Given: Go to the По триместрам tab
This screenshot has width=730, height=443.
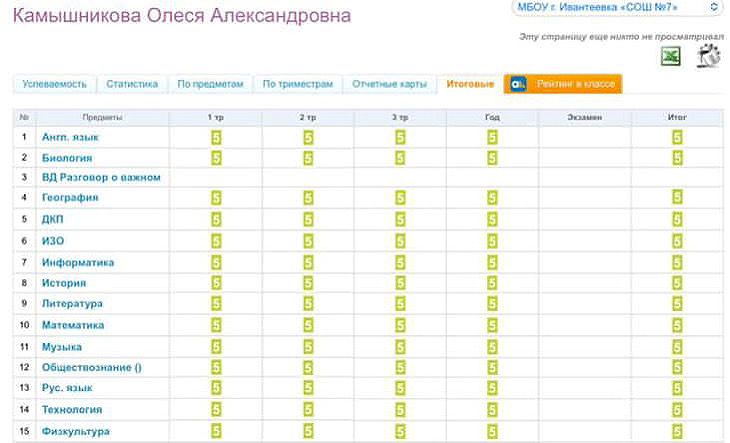Looking at the screenshot, I should point(297,85).
